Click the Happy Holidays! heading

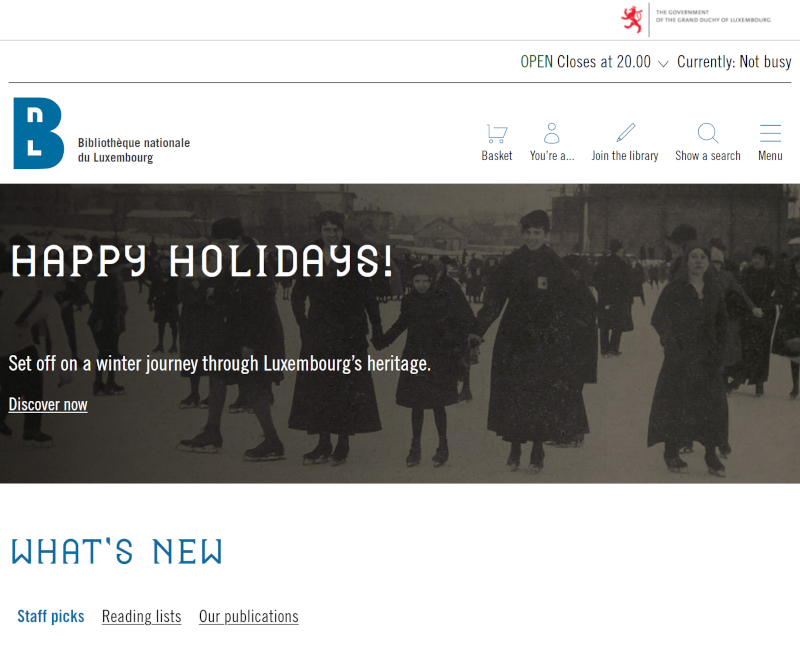[x=201, y=261]
